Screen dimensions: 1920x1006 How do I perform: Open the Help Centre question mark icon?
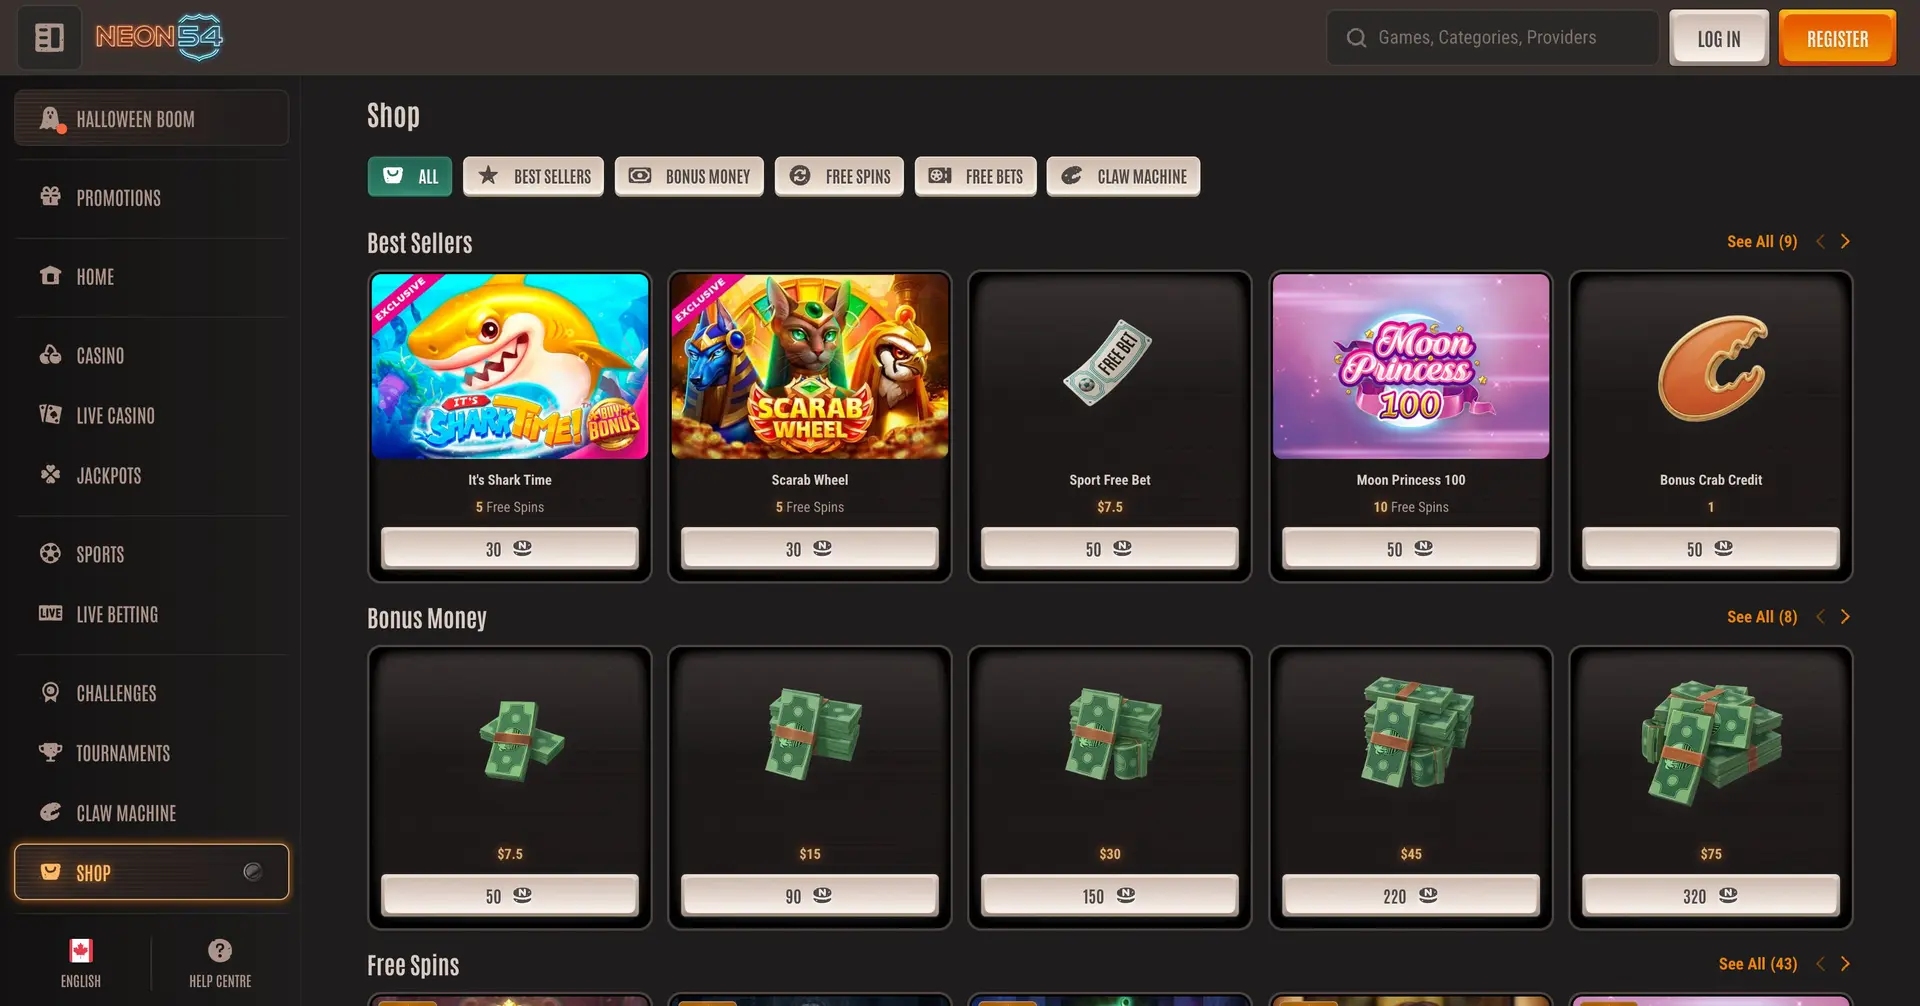pyautogui.click(x=220, y=950)
